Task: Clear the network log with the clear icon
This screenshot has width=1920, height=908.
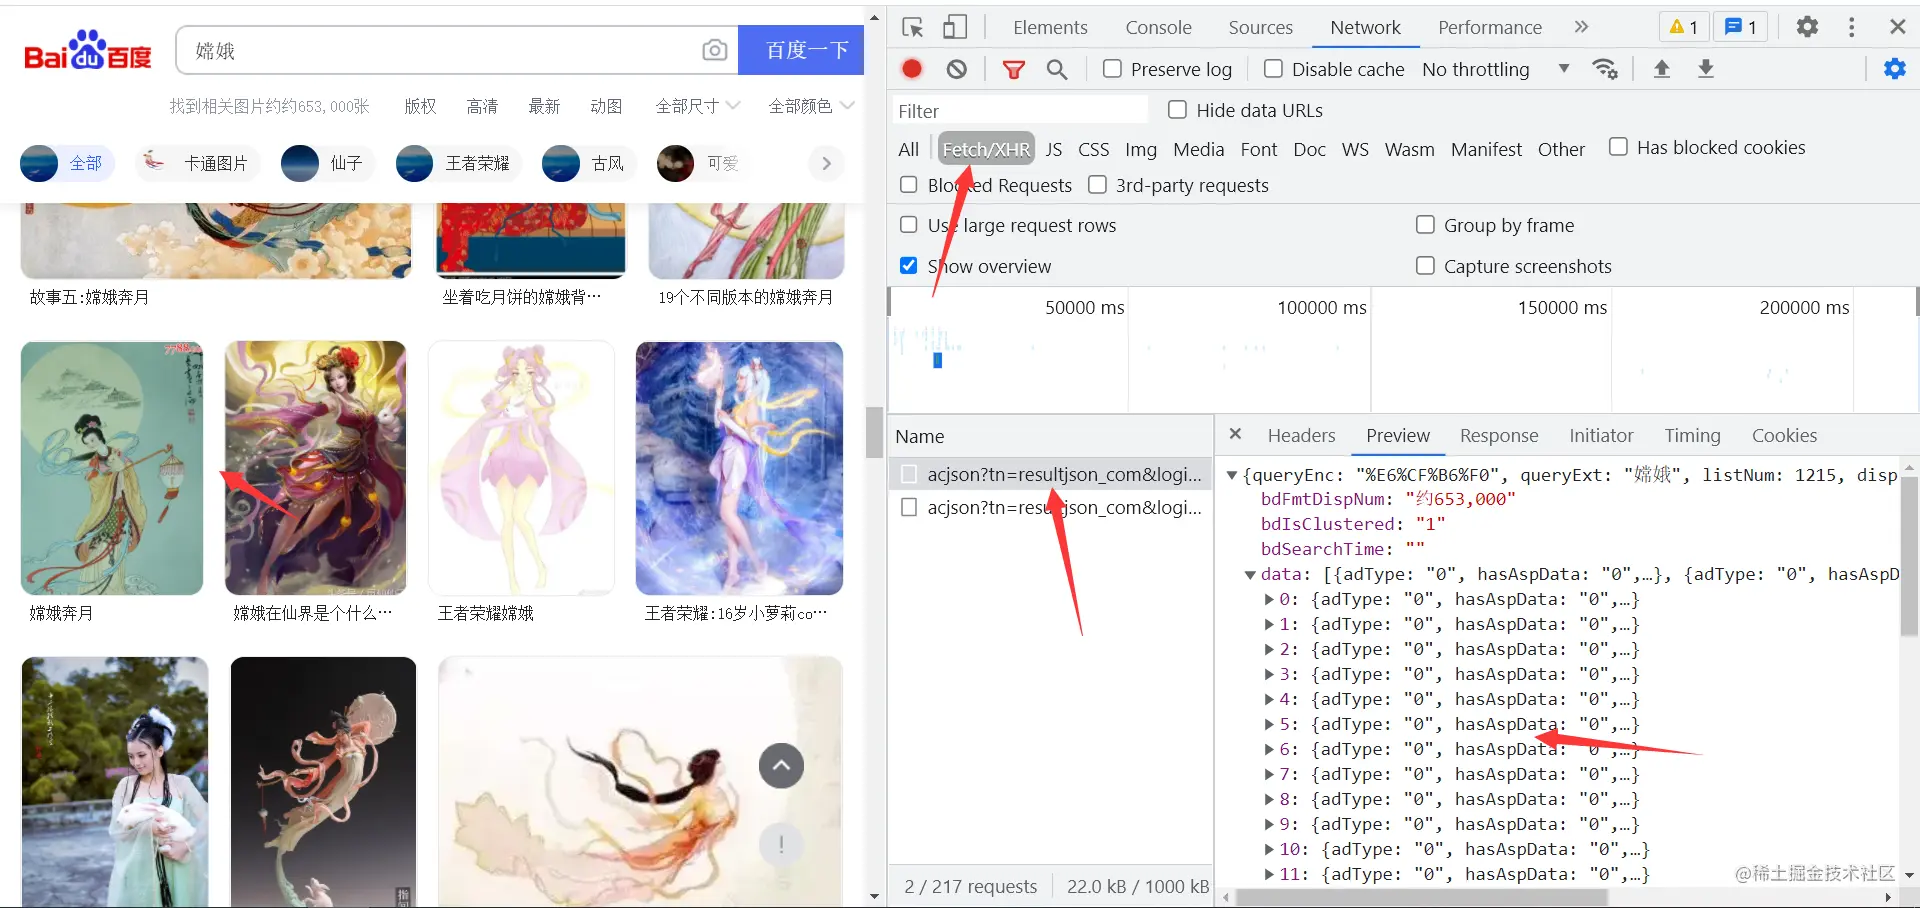Action: coord(957,69)
